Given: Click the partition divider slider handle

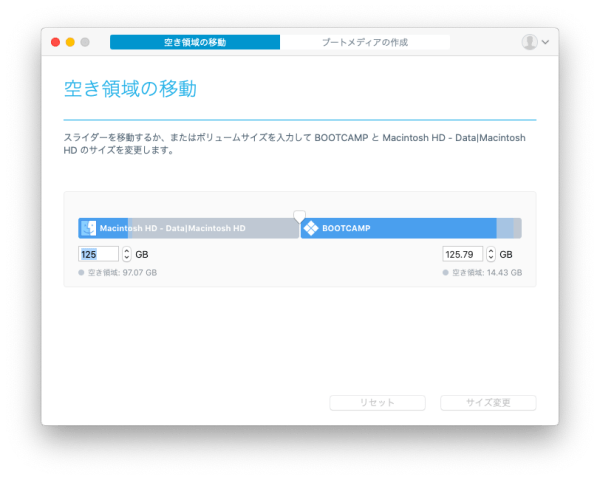Looking at the screenshot, I should (x=299, y=216).
